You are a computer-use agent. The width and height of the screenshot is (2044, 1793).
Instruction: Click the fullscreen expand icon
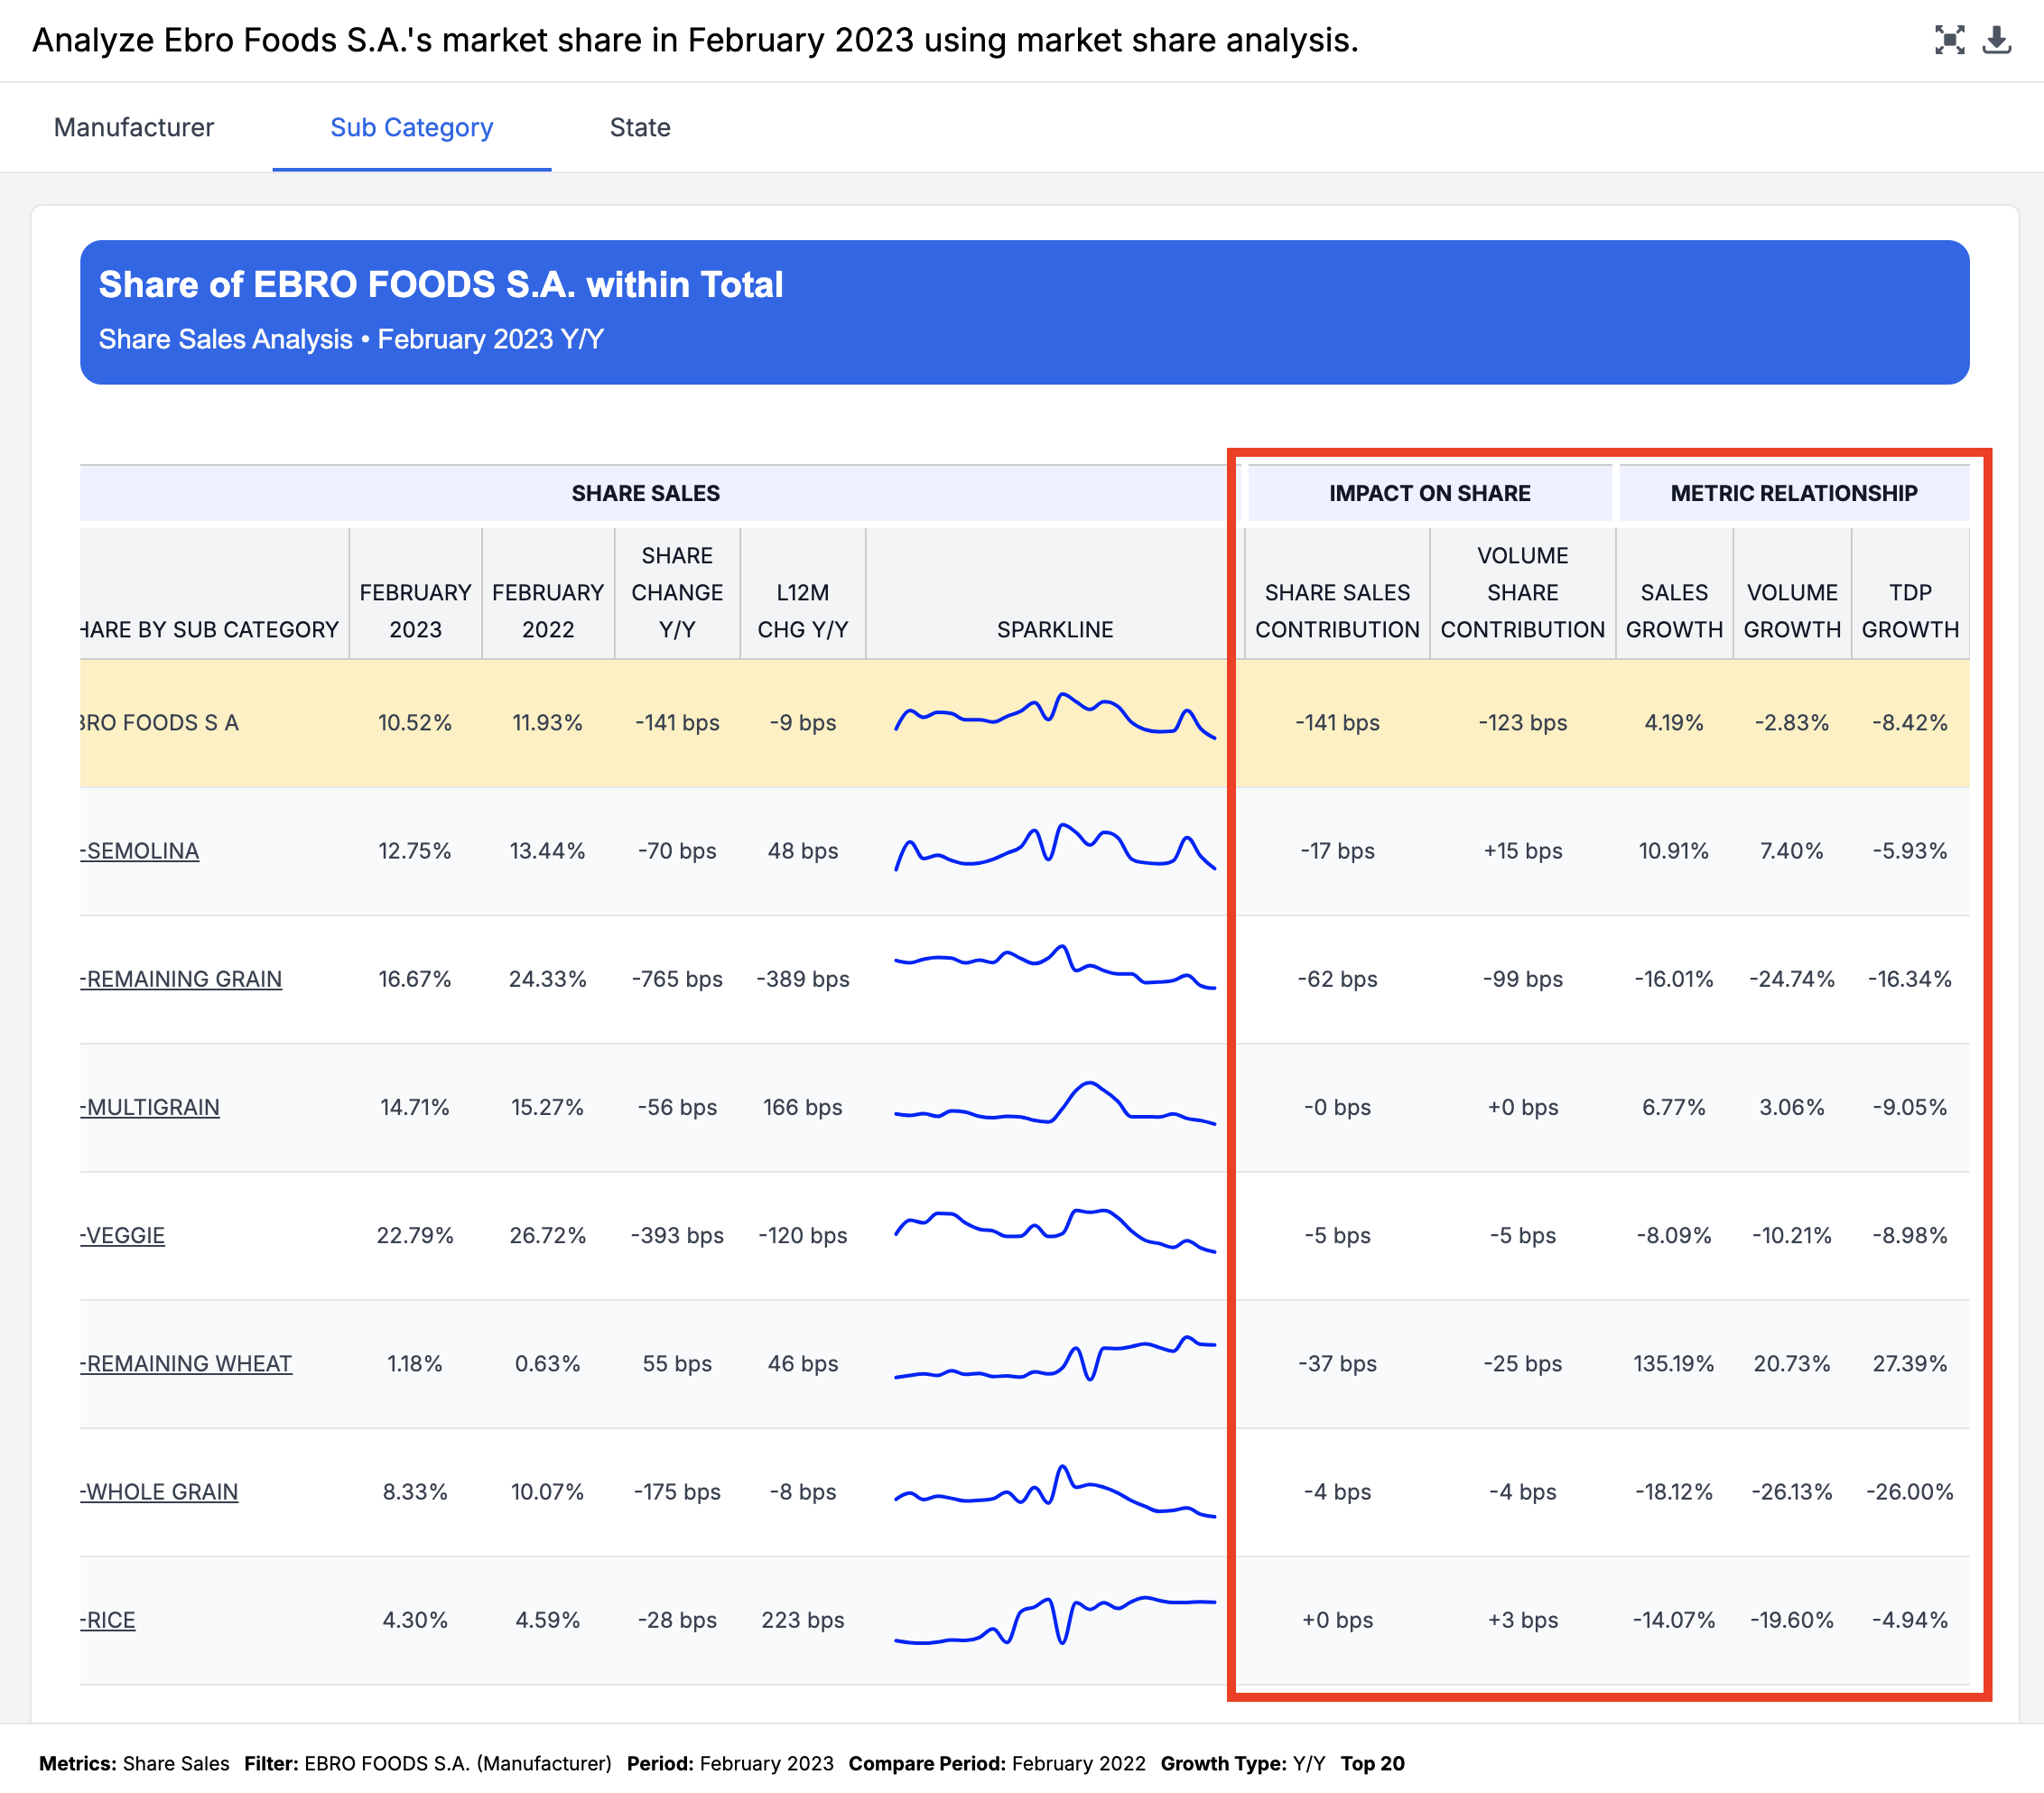1948,40
